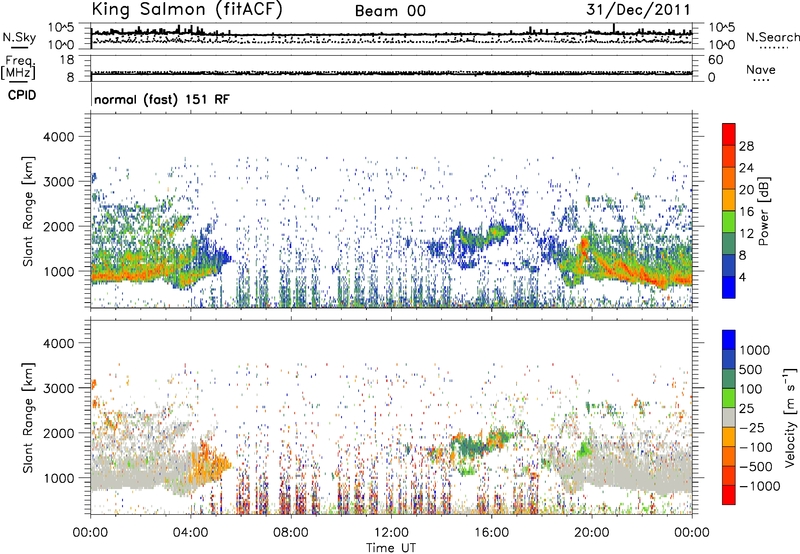Click the velocity panel 'Slant Range [km]' label
Image resolution: width=800 pixels, height=554 pixels.
click(28, 418)
